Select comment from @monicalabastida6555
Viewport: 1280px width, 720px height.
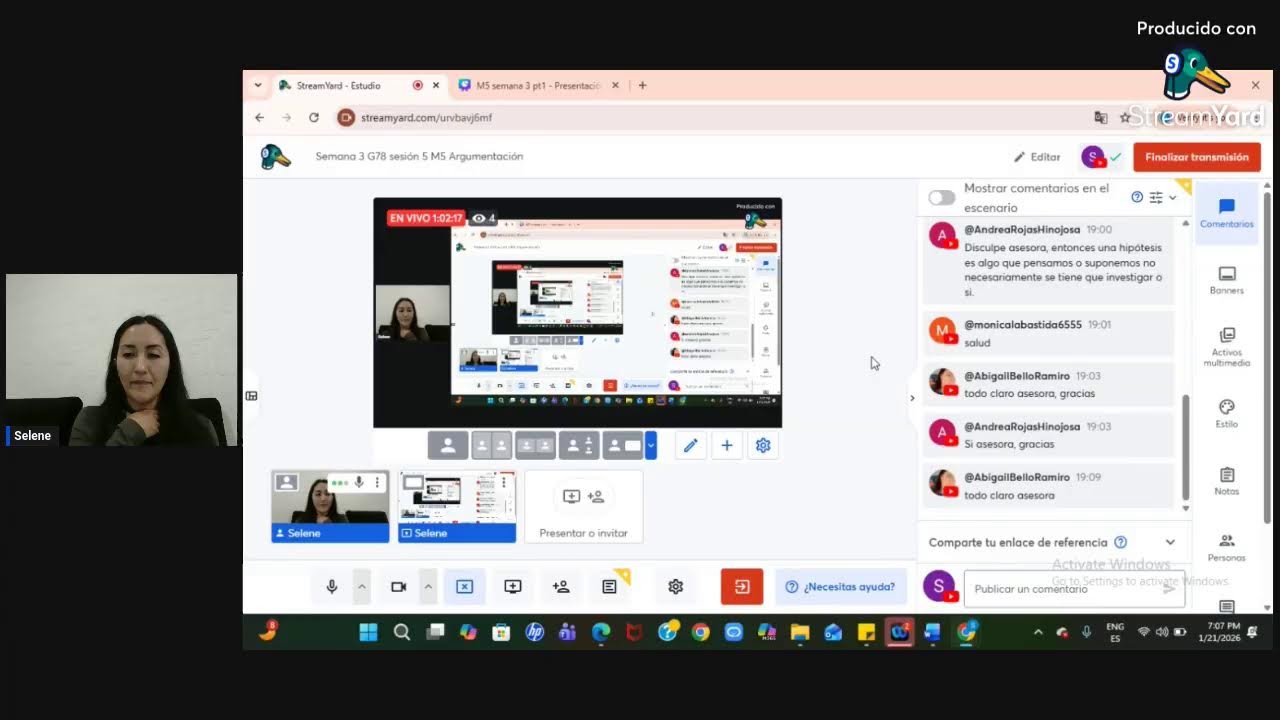point(1047,333)
